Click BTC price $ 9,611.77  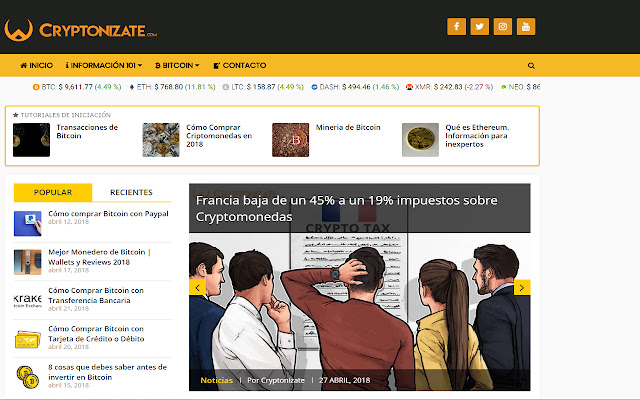click(76, 87)
